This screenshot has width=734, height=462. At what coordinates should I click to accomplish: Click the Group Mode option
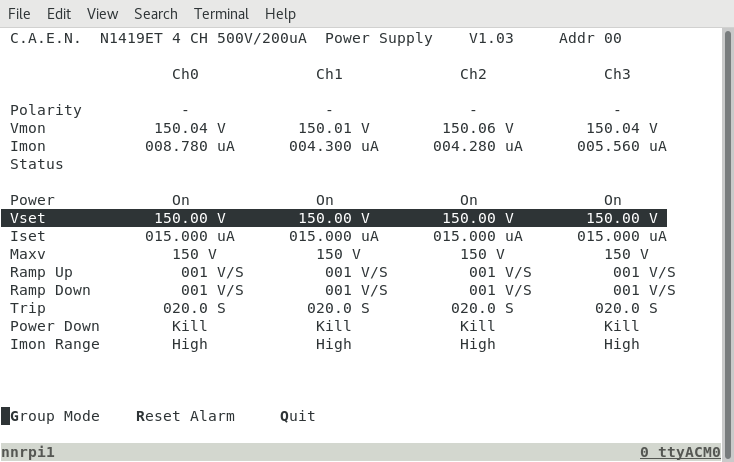click(x=55, y=416)
